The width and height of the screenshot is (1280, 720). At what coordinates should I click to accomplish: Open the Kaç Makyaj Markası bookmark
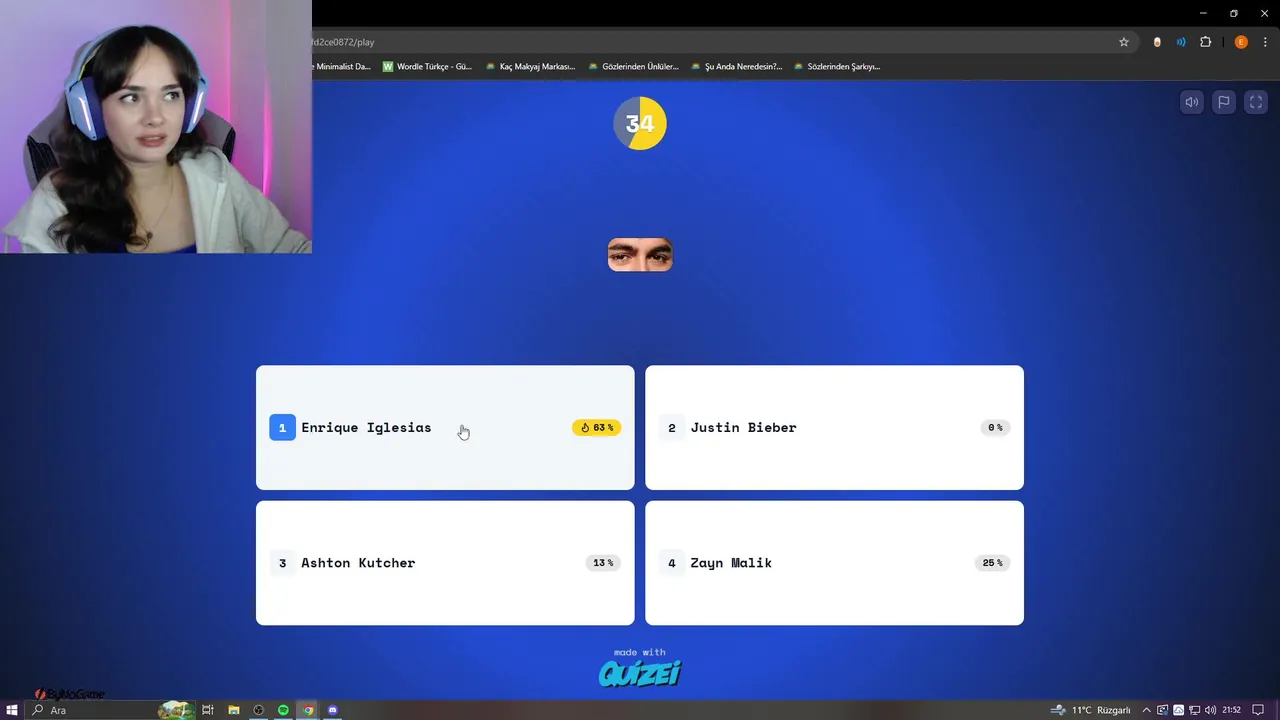click(530, 66)
